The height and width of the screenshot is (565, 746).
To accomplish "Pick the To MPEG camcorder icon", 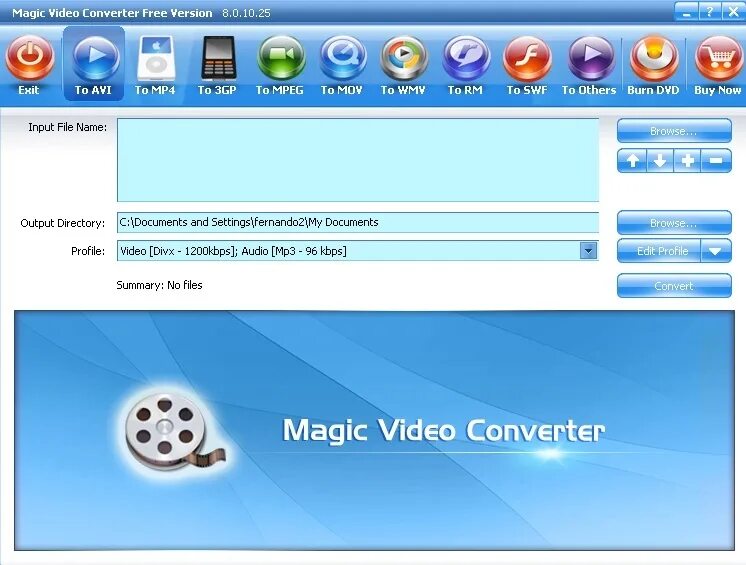I will click(x=281, y=59).
